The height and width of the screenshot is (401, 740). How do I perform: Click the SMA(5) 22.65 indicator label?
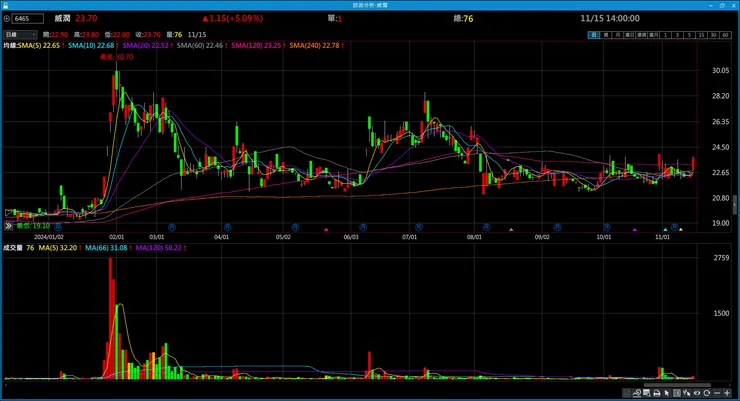coord(39,45)
